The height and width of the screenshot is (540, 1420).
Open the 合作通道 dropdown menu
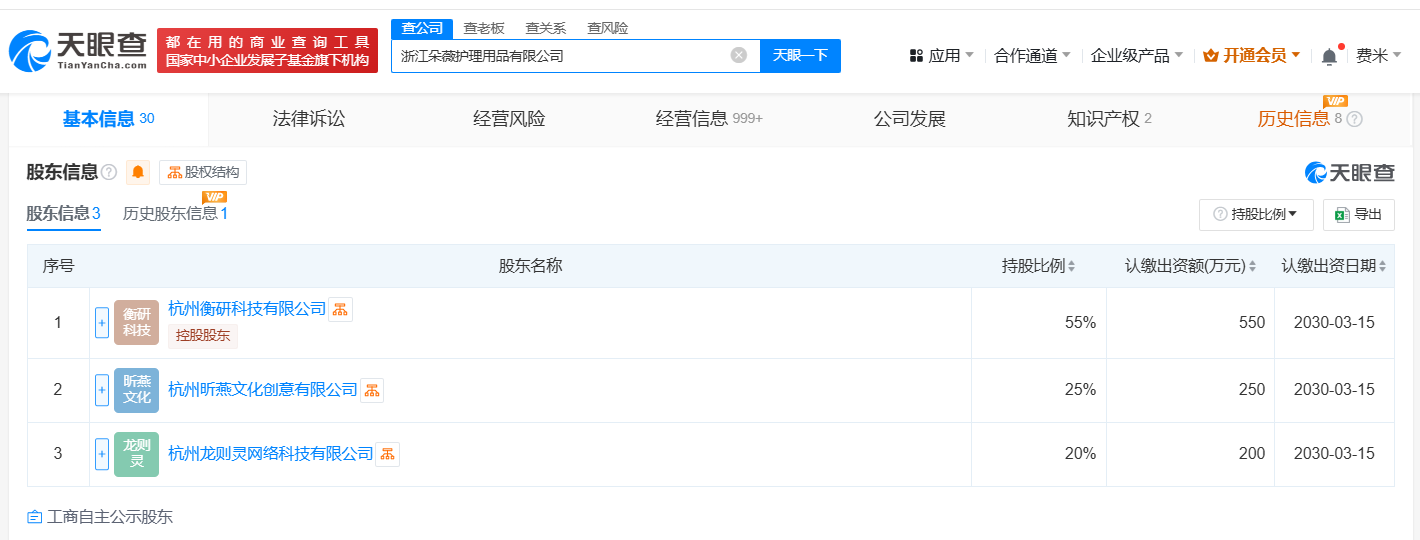pos(1032,56)
